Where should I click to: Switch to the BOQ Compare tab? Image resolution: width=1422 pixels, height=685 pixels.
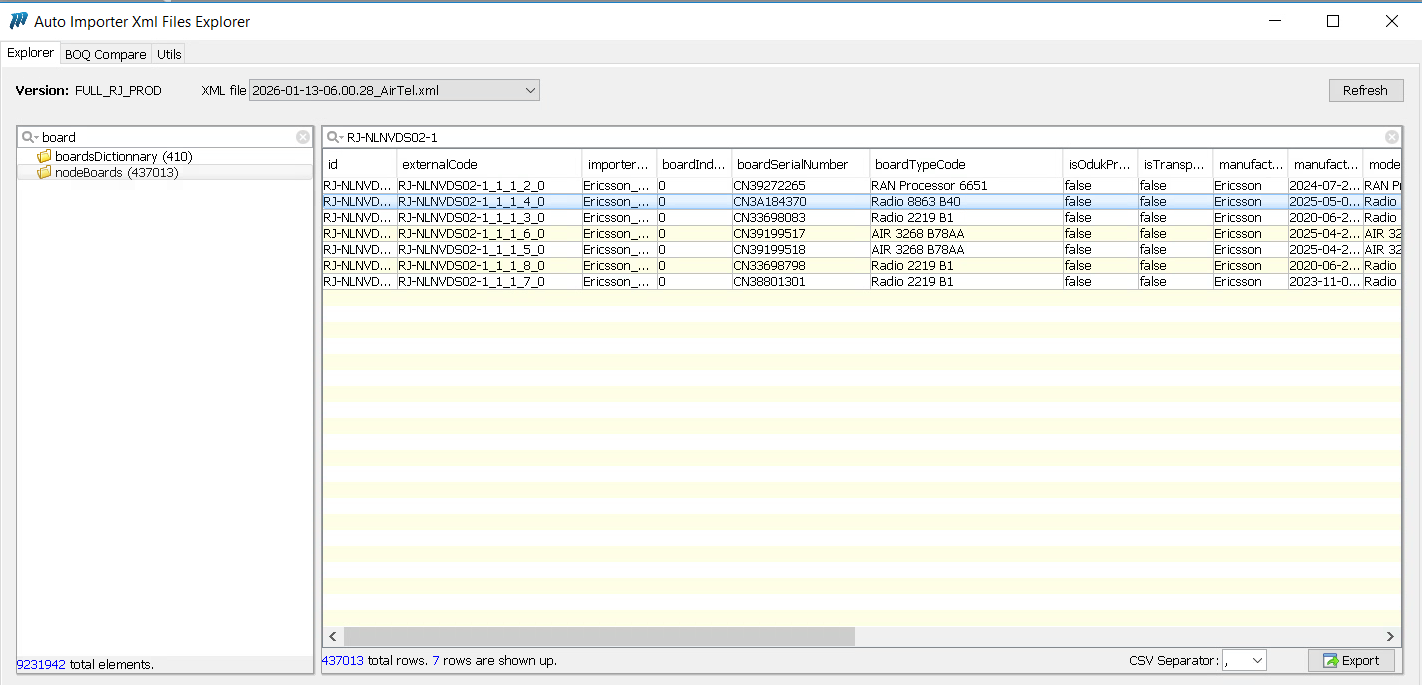pyautogui.click(x=105, y=54)
